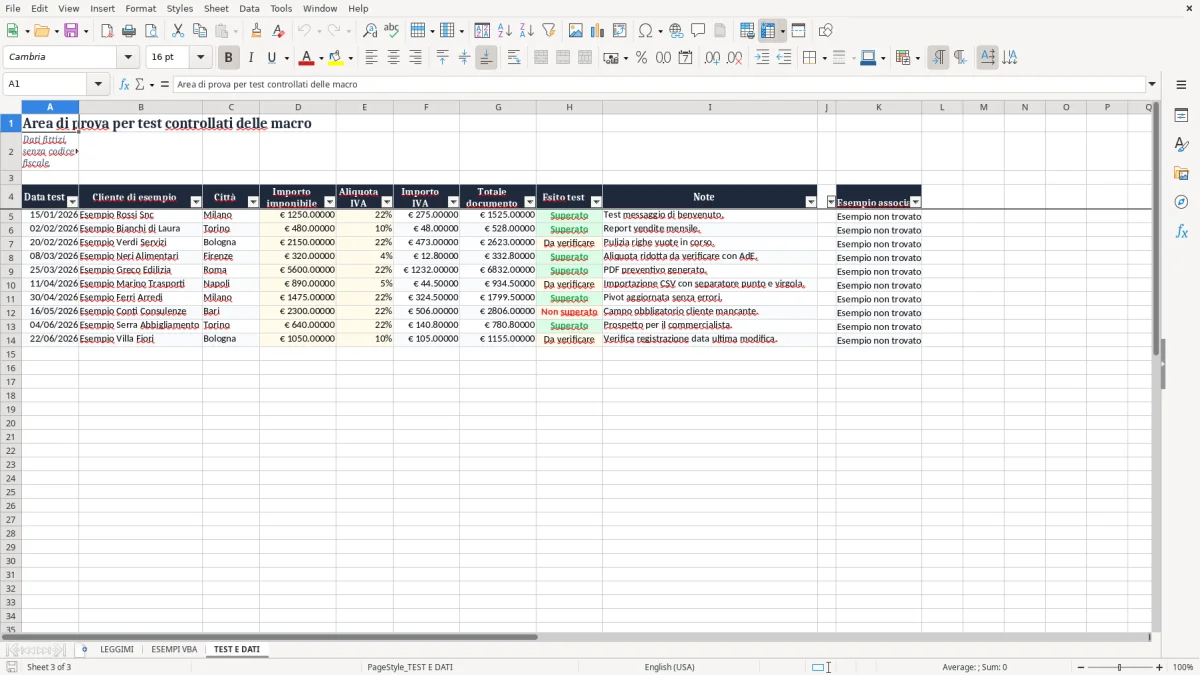Open the Font Color dropdown arrow

(321, 58)
